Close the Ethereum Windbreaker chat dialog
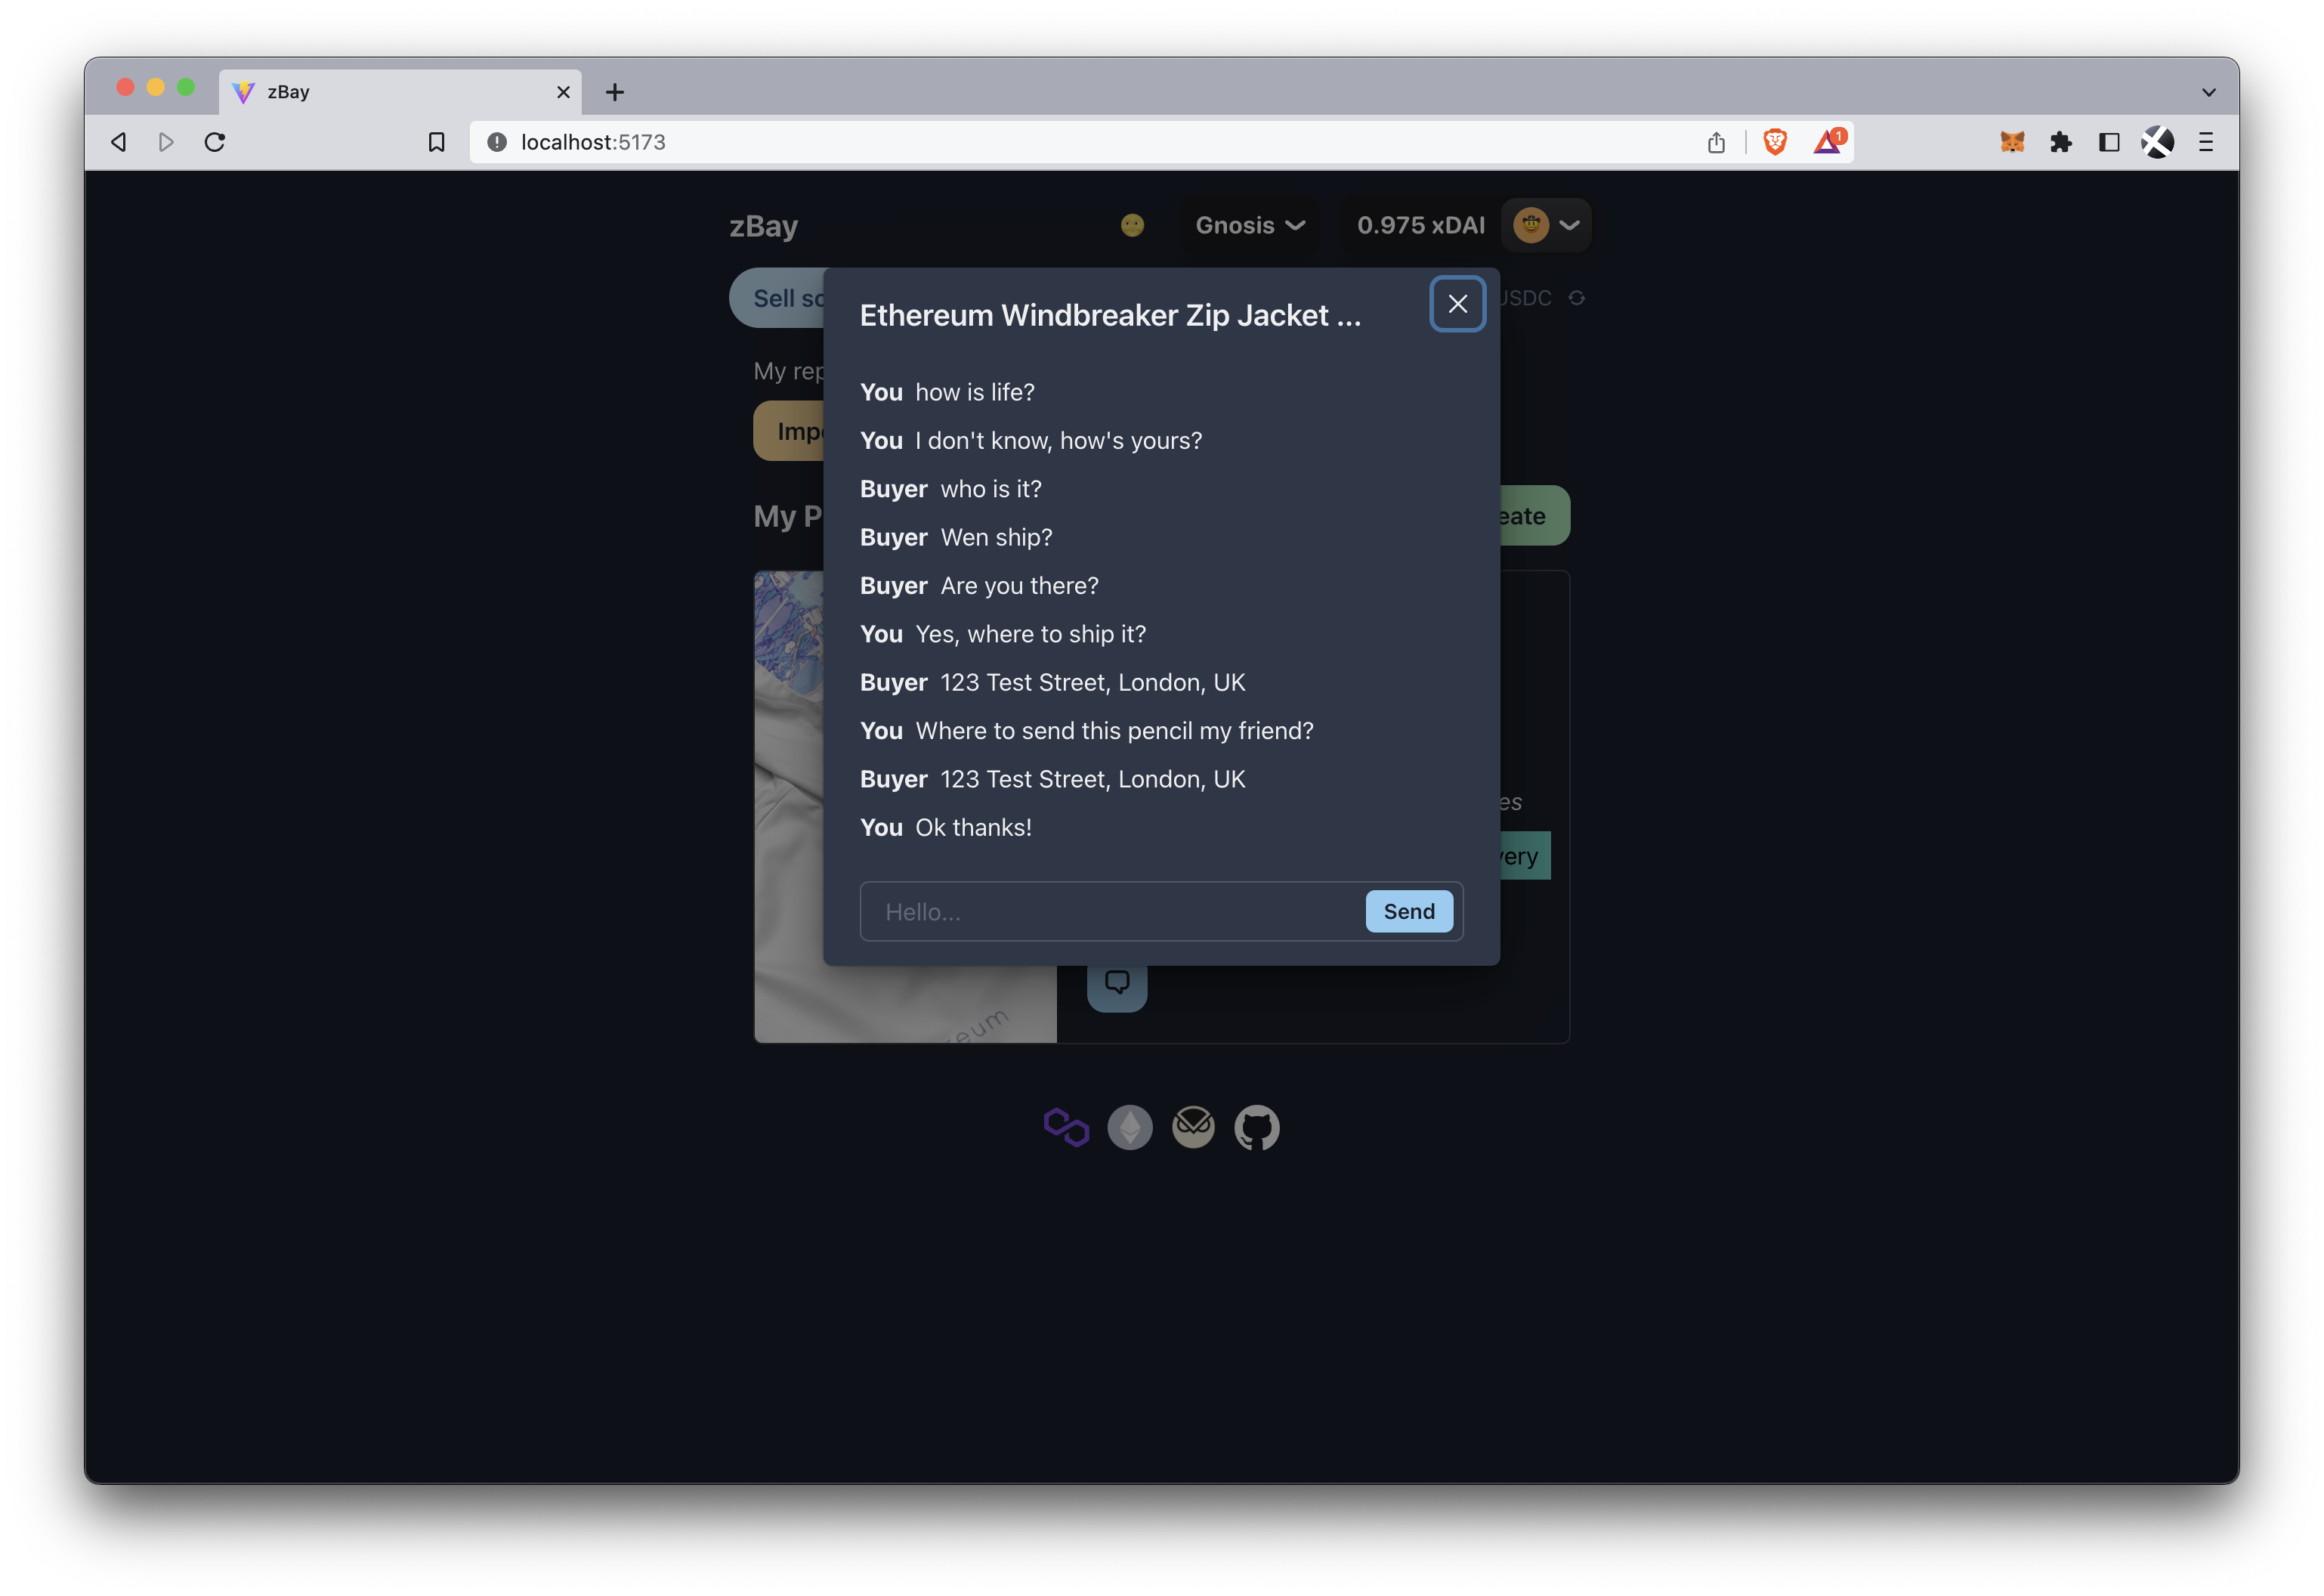 click(1457, 304)
